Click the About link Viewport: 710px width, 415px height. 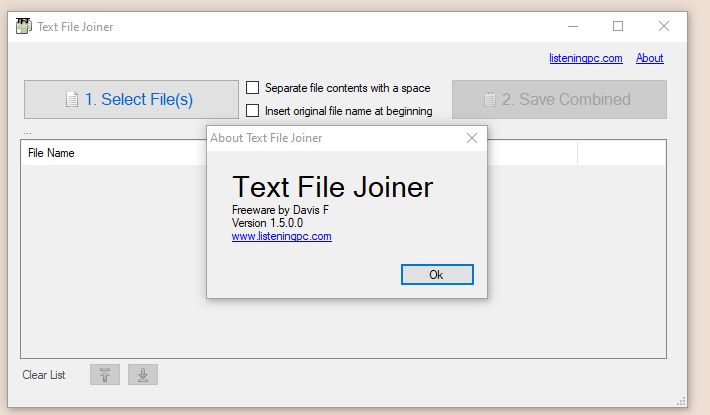tap(649, 58)
